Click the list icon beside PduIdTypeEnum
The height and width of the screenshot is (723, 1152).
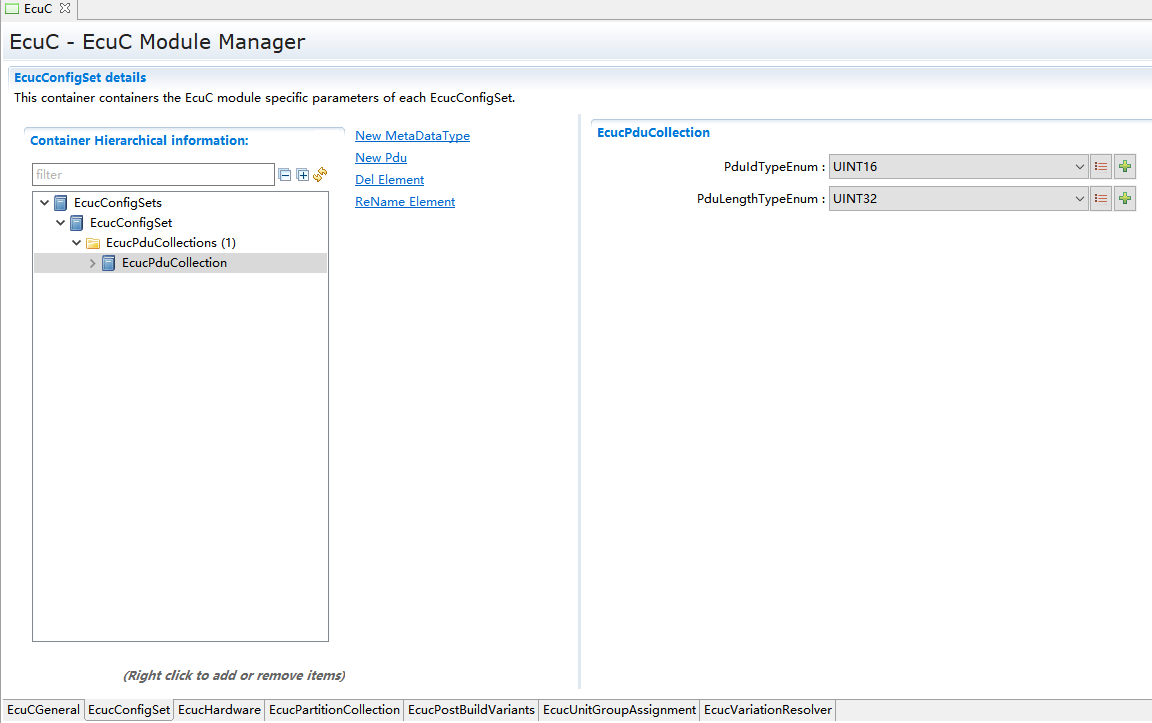tap(1101, 167)
